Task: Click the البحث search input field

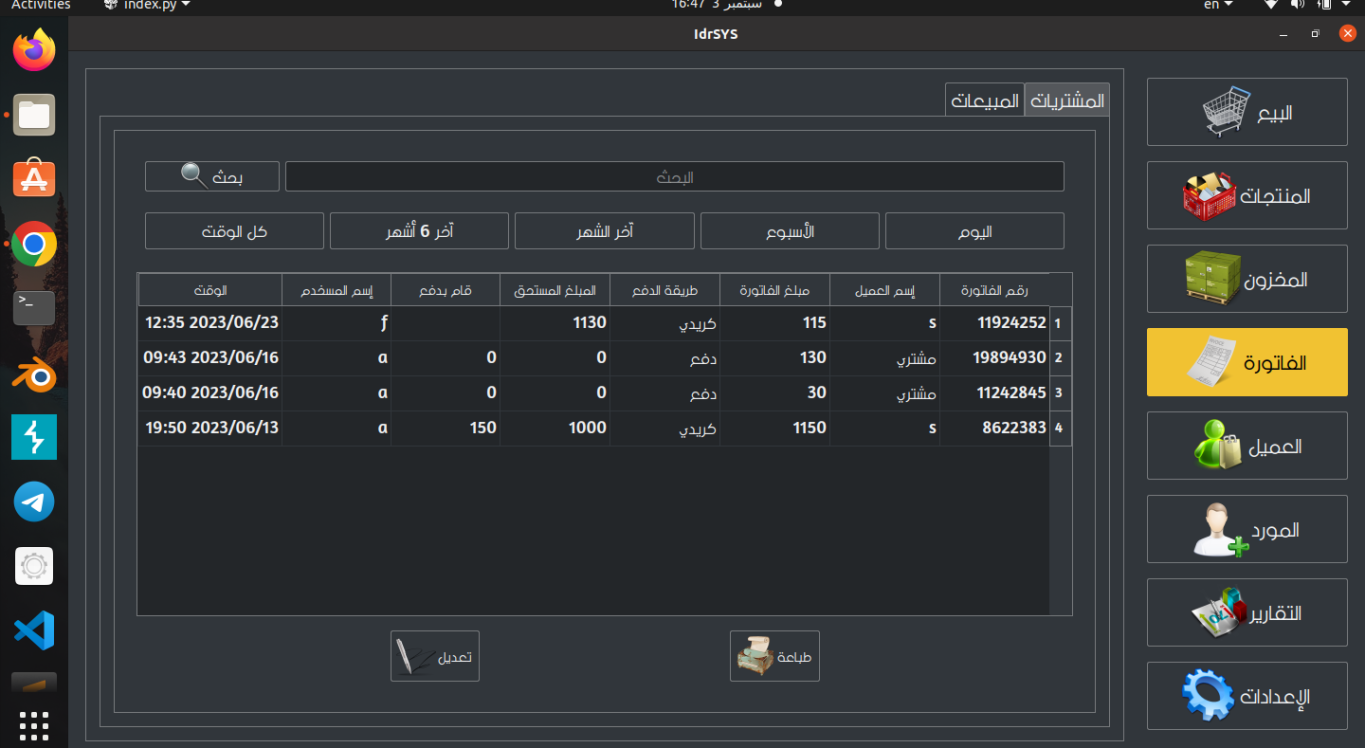Action: [675, 177]
